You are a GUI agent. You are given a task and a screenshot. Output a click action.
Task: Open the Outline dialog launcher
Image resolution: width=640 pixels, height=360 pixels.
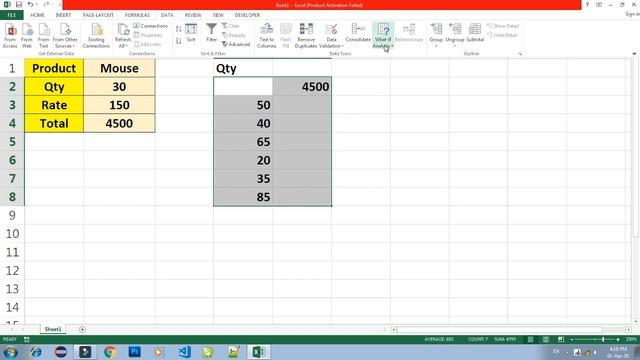(520, 54)
